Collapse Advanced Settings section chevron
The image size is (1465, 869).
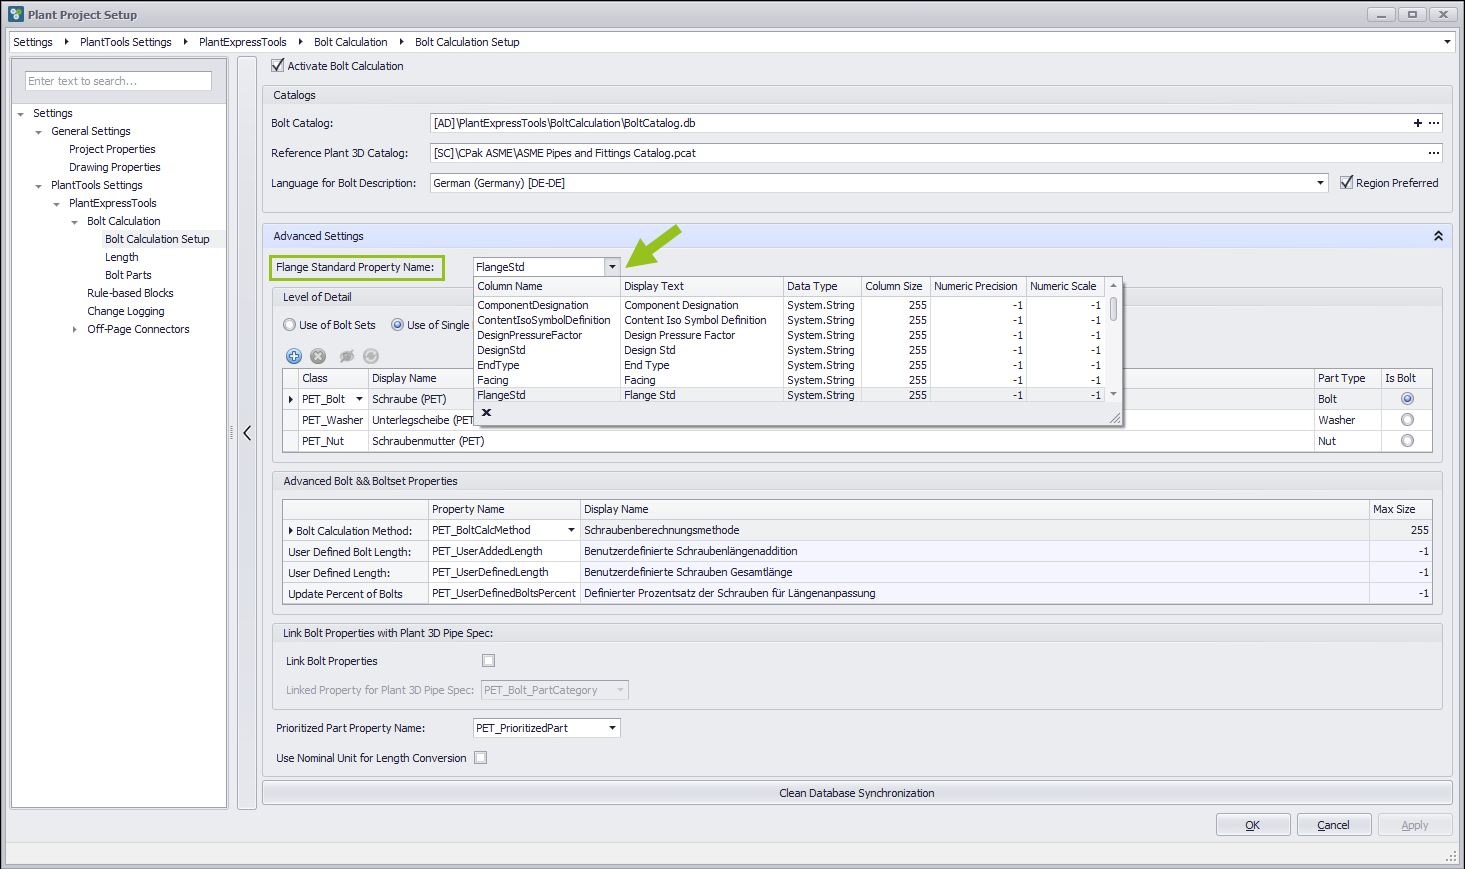(x=1438, y=236)
